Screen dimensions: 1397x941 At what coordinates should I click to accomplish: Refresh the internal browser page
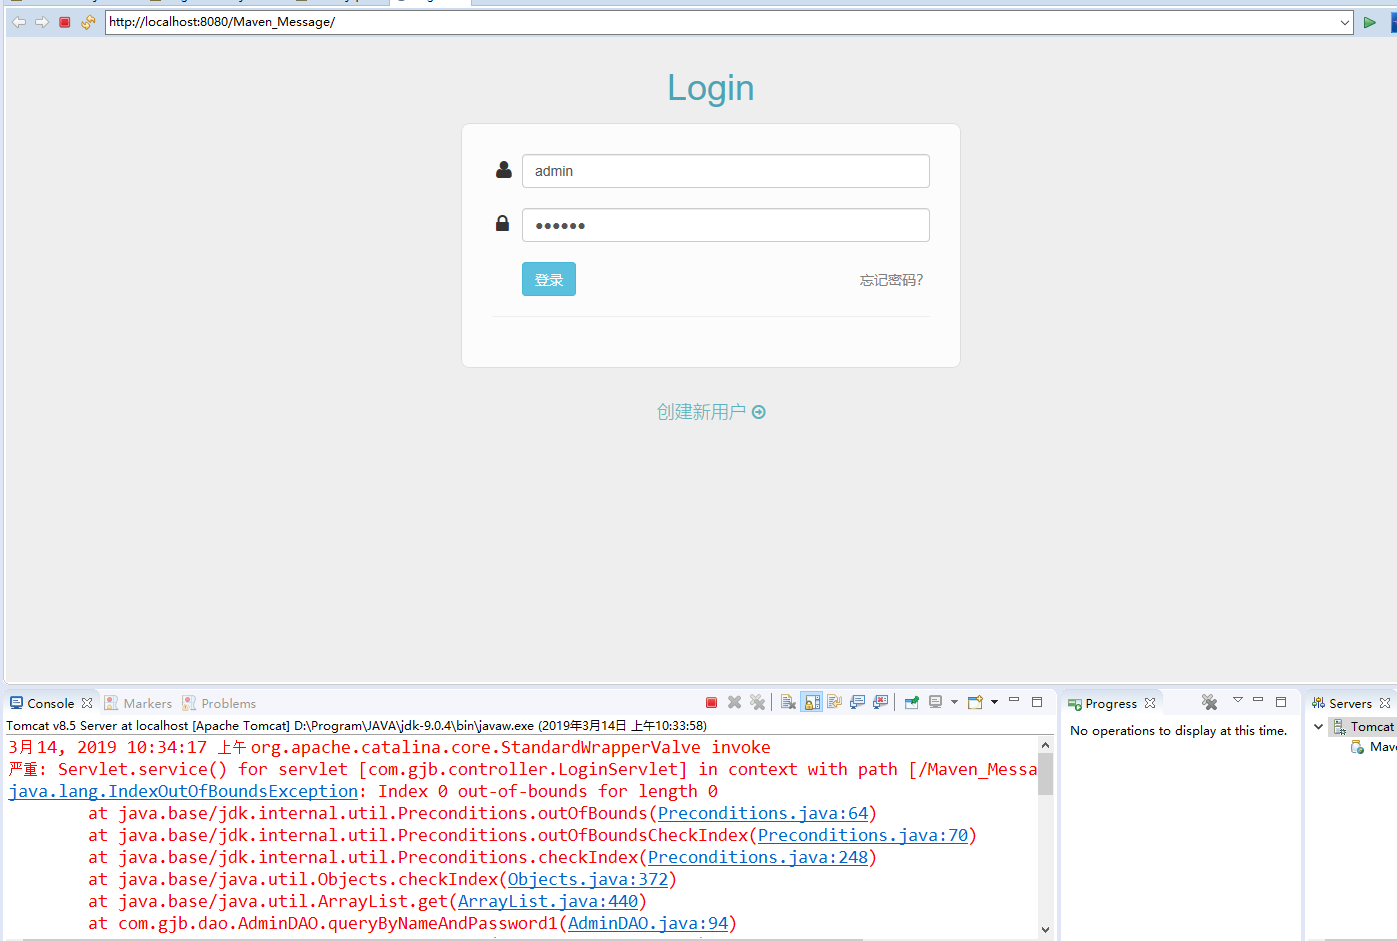pyautogui.click(x=88, y=22)
